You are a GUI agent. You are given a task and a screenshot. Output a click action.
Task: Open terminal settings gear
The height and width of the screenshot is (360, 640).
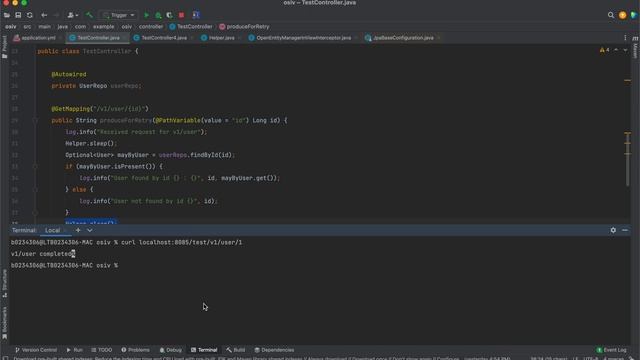pos(613,231)
